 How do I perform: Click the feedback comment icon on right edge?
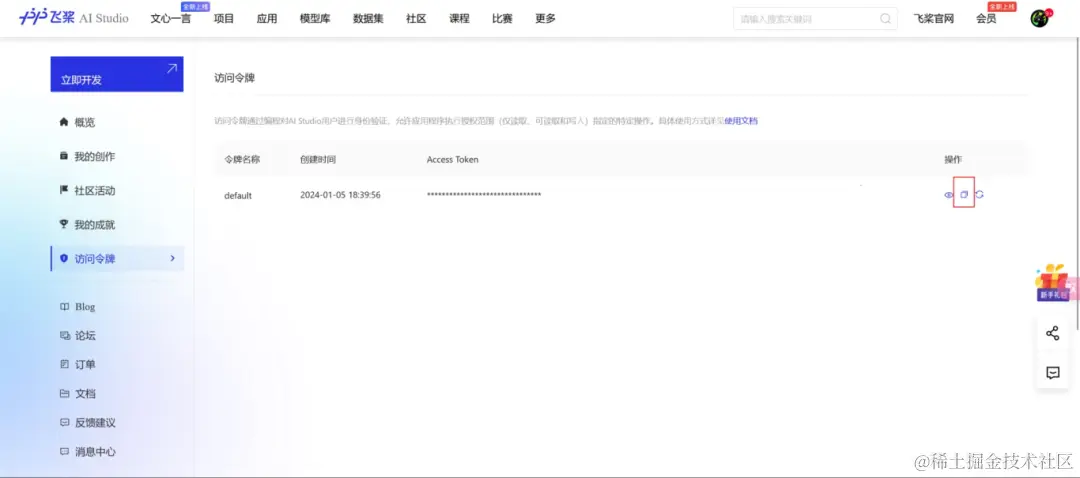tap(1052, 373)
